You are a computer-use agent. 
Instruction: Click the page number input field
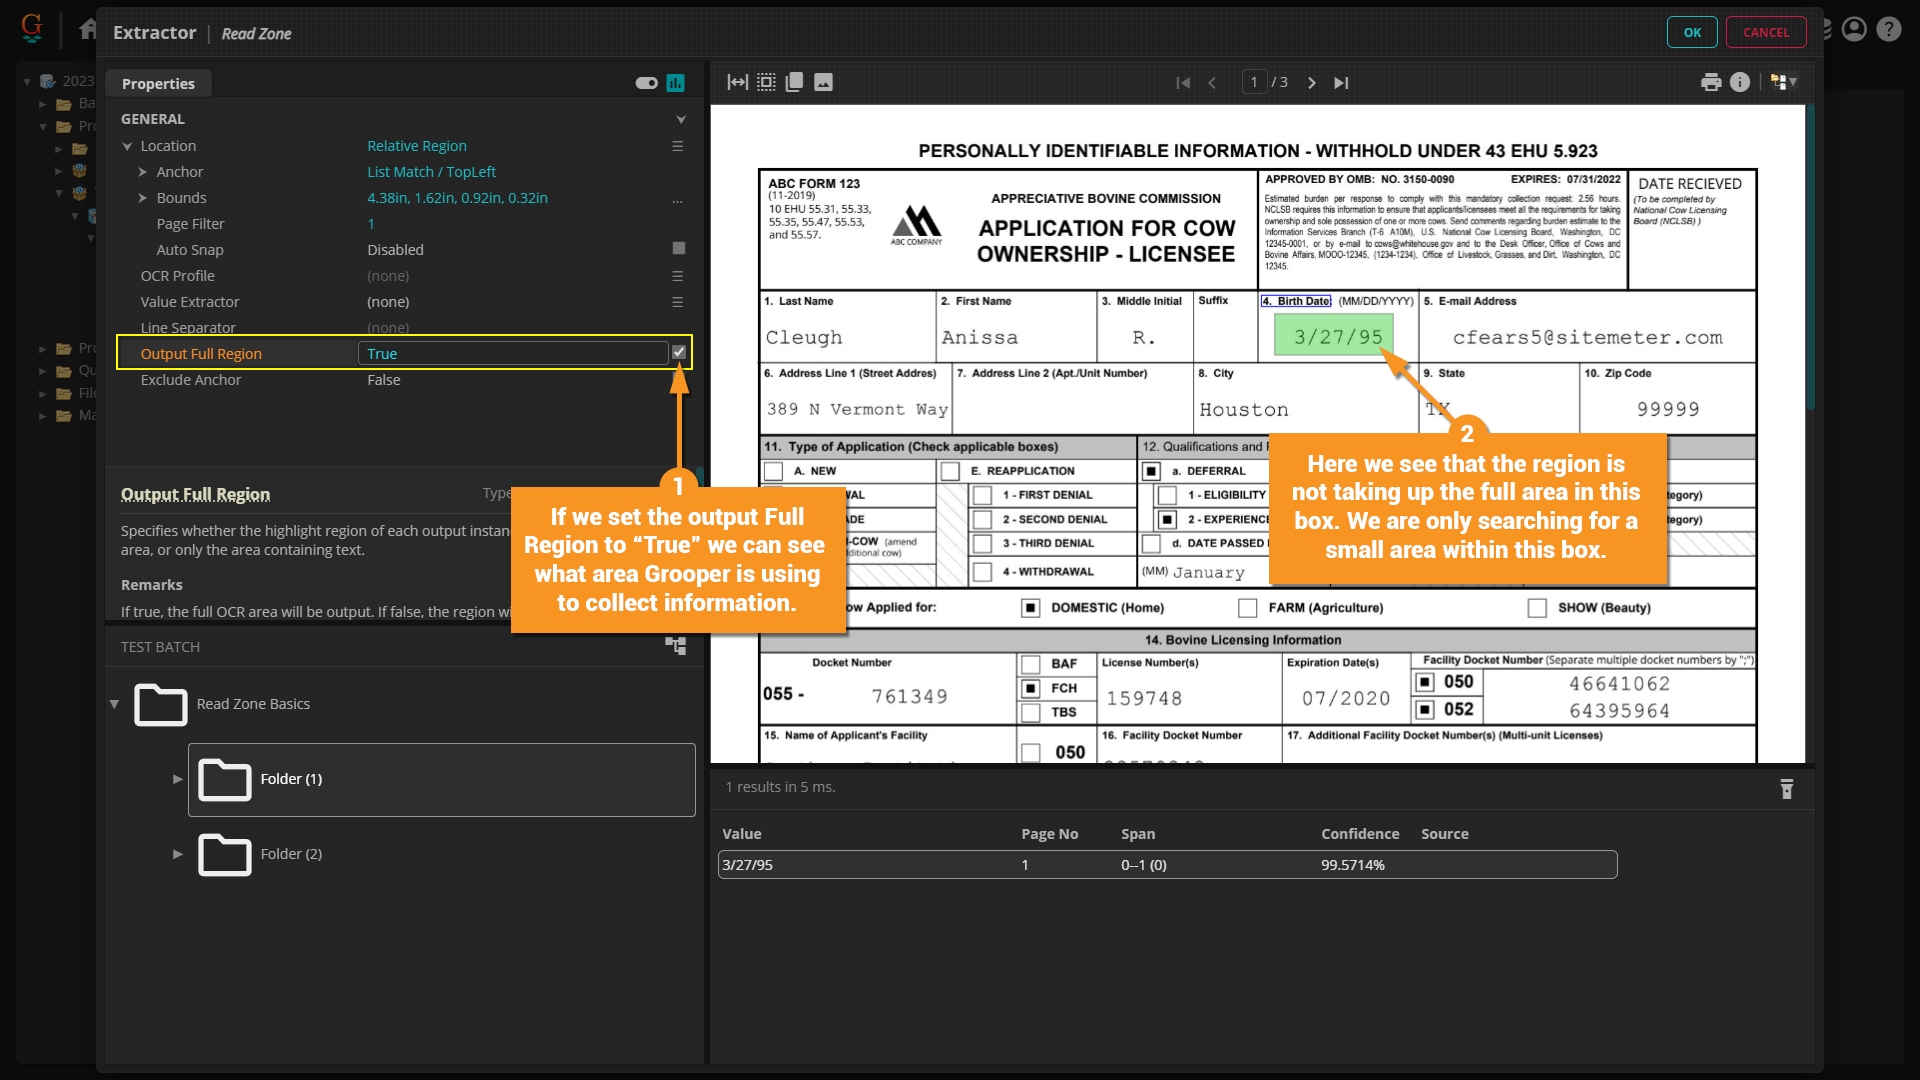[x=1254, y=83]
